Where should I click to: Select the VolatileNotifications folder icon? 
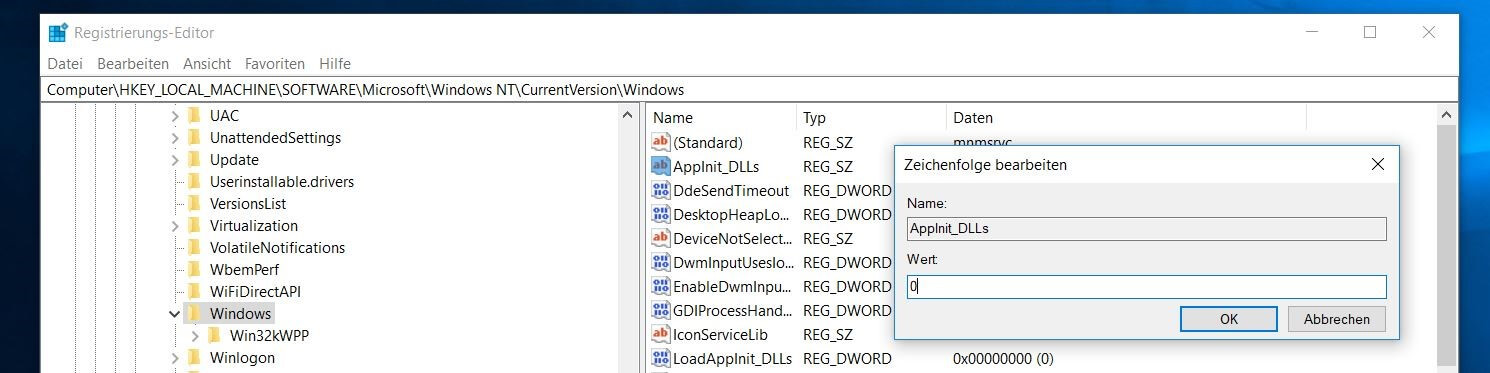pos(194,248)
